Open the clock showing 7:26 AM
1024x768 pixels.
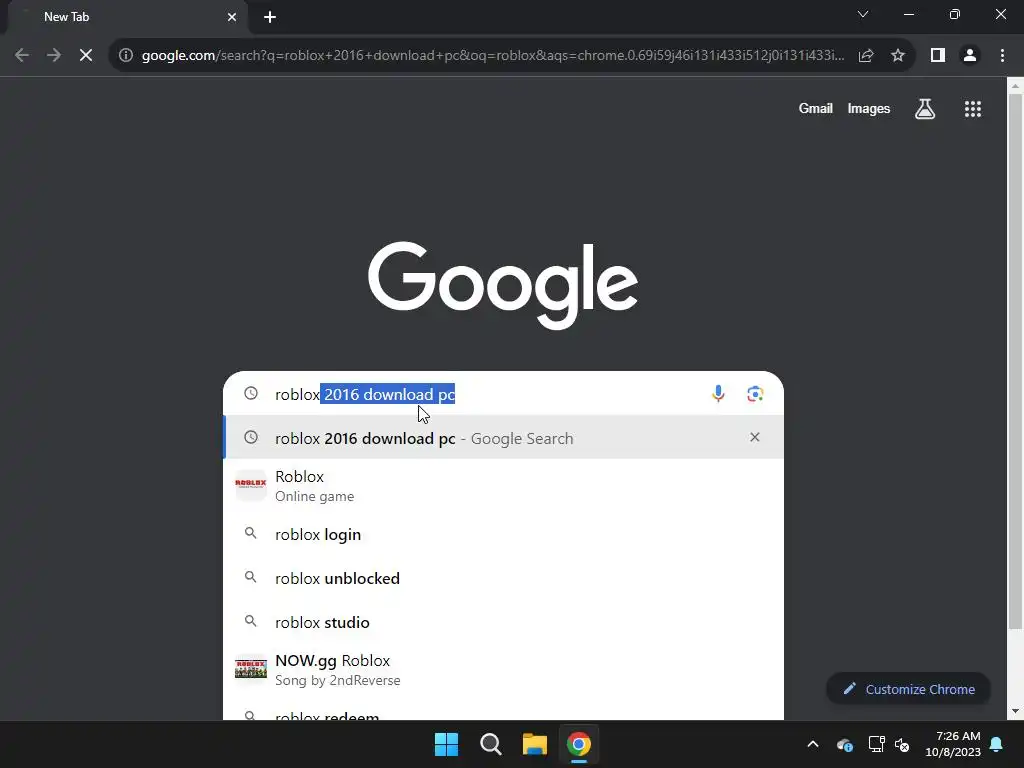point(953,744)
